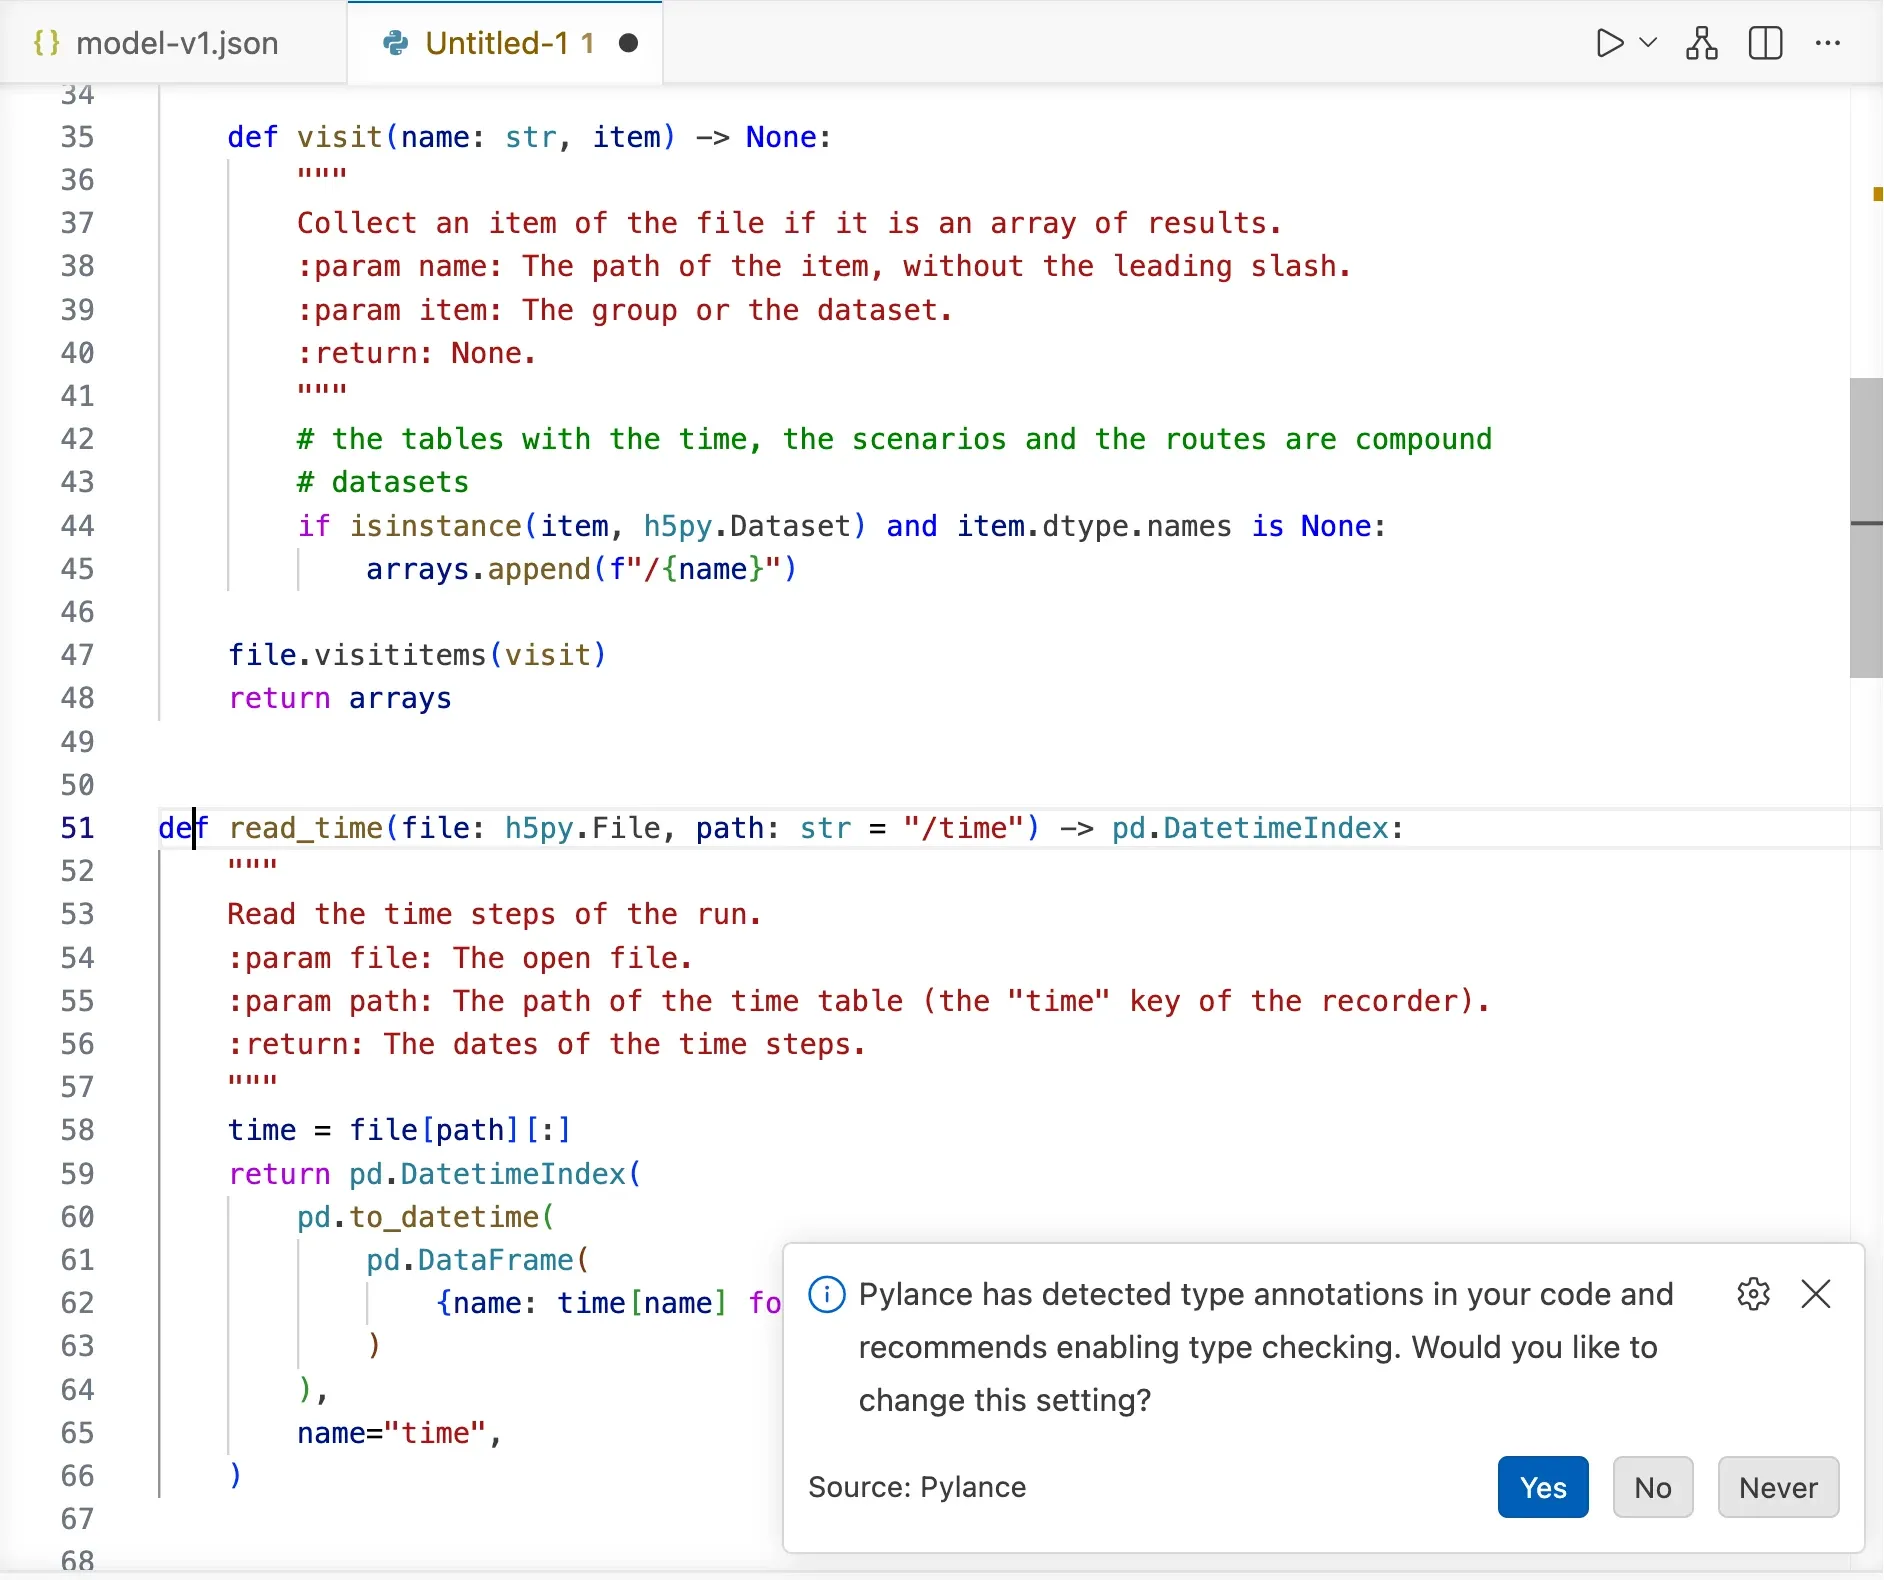Click 'isinstance' on line 44
Screen dimensions: 1884x1580
(x=435, y=526)
